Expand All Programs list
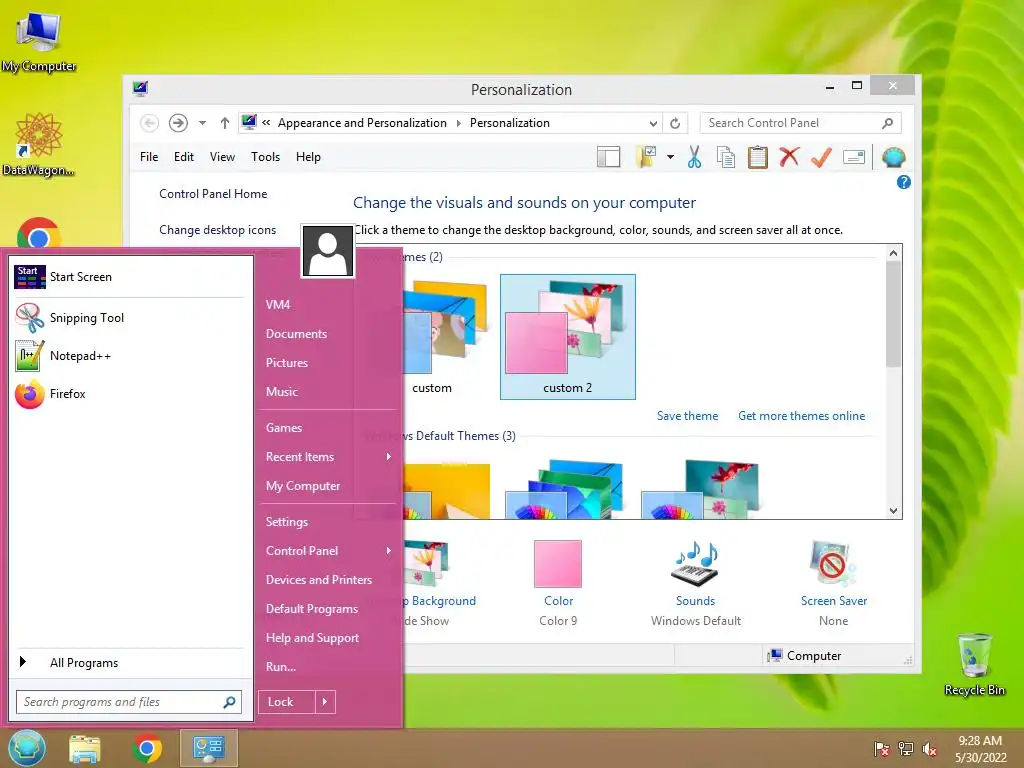This screenshot has height=768, width=1024. coord(129,663)
